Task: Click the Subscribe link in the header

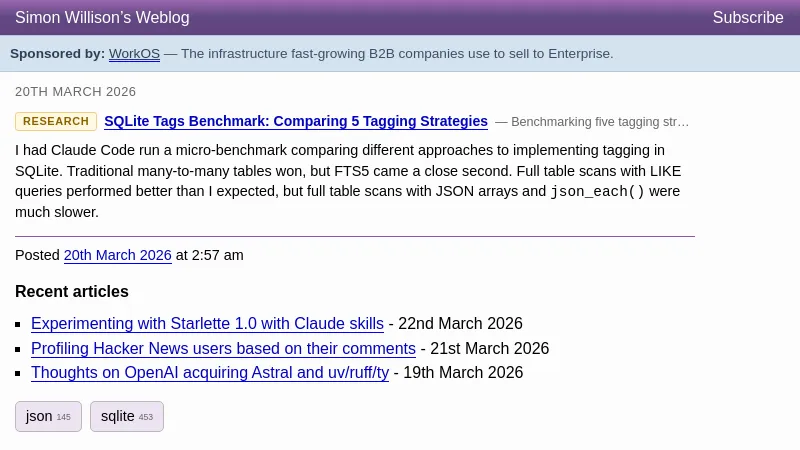Action: tap(748, 18)
